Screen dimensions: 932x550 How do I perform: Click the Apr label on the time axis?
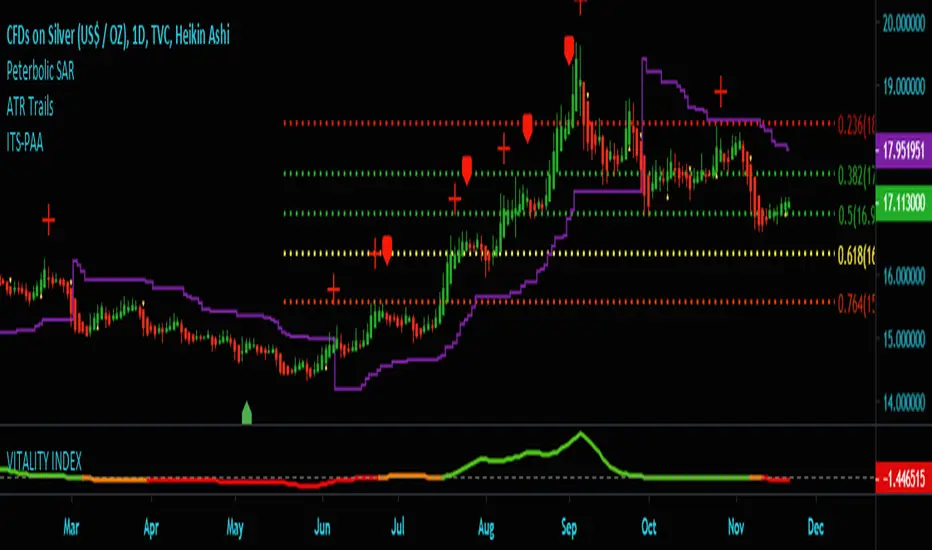(x=151, y=528)
